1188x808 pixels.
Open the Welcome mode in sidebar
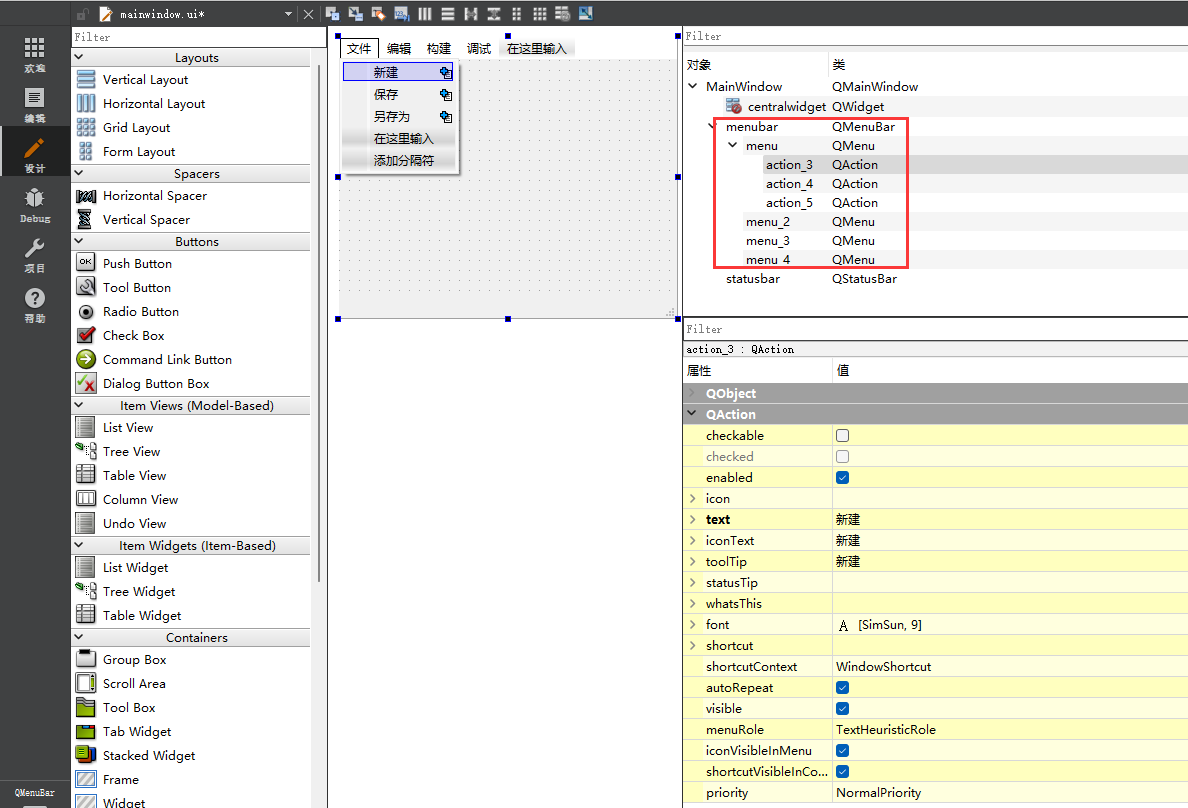[34, 55]
